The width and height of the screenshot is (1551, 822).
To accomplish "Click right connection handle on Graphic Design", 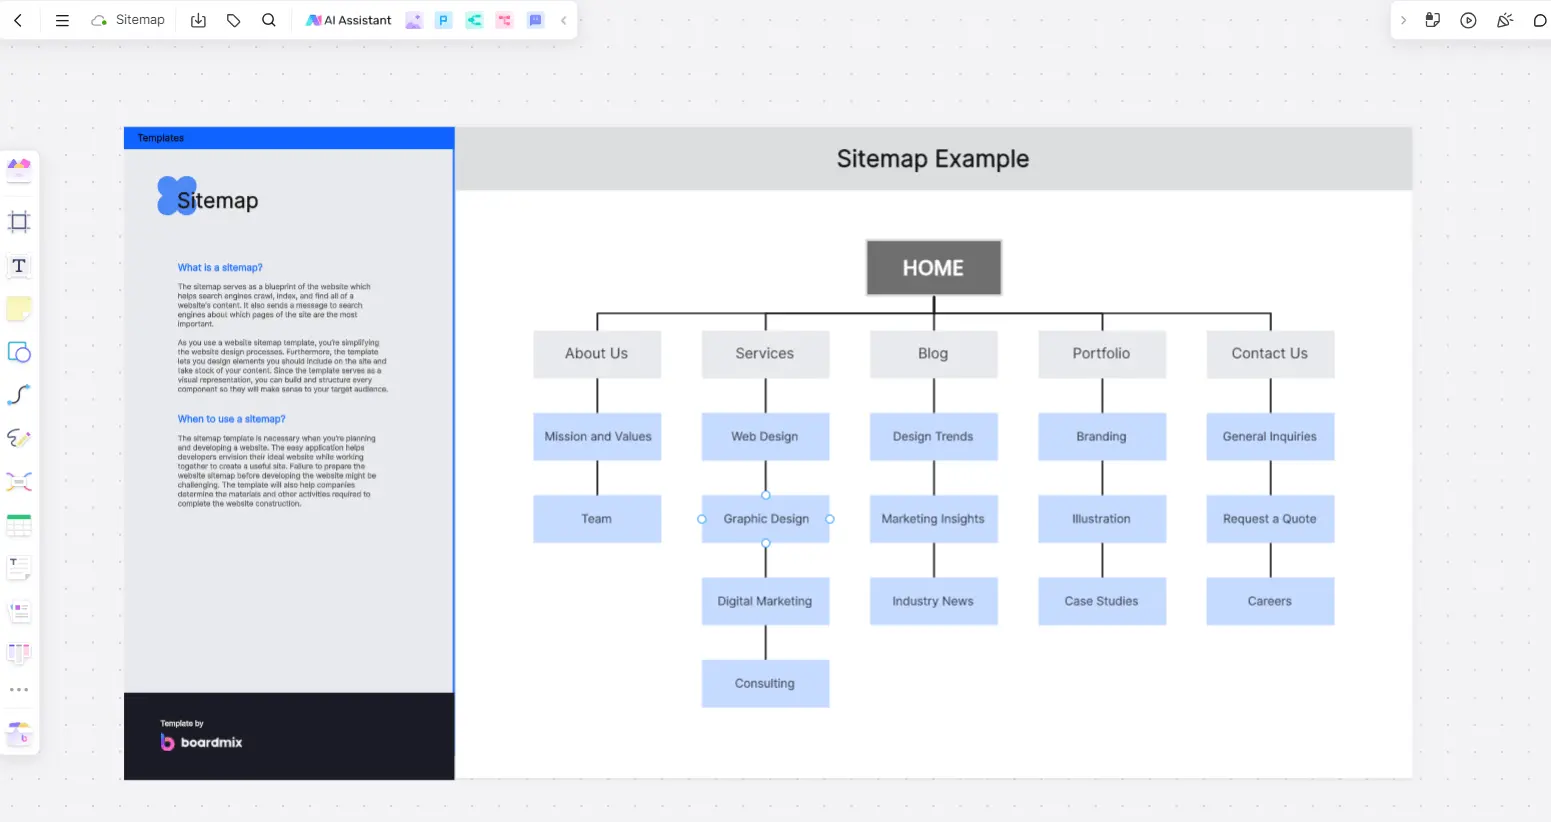I will pos(830,519).
